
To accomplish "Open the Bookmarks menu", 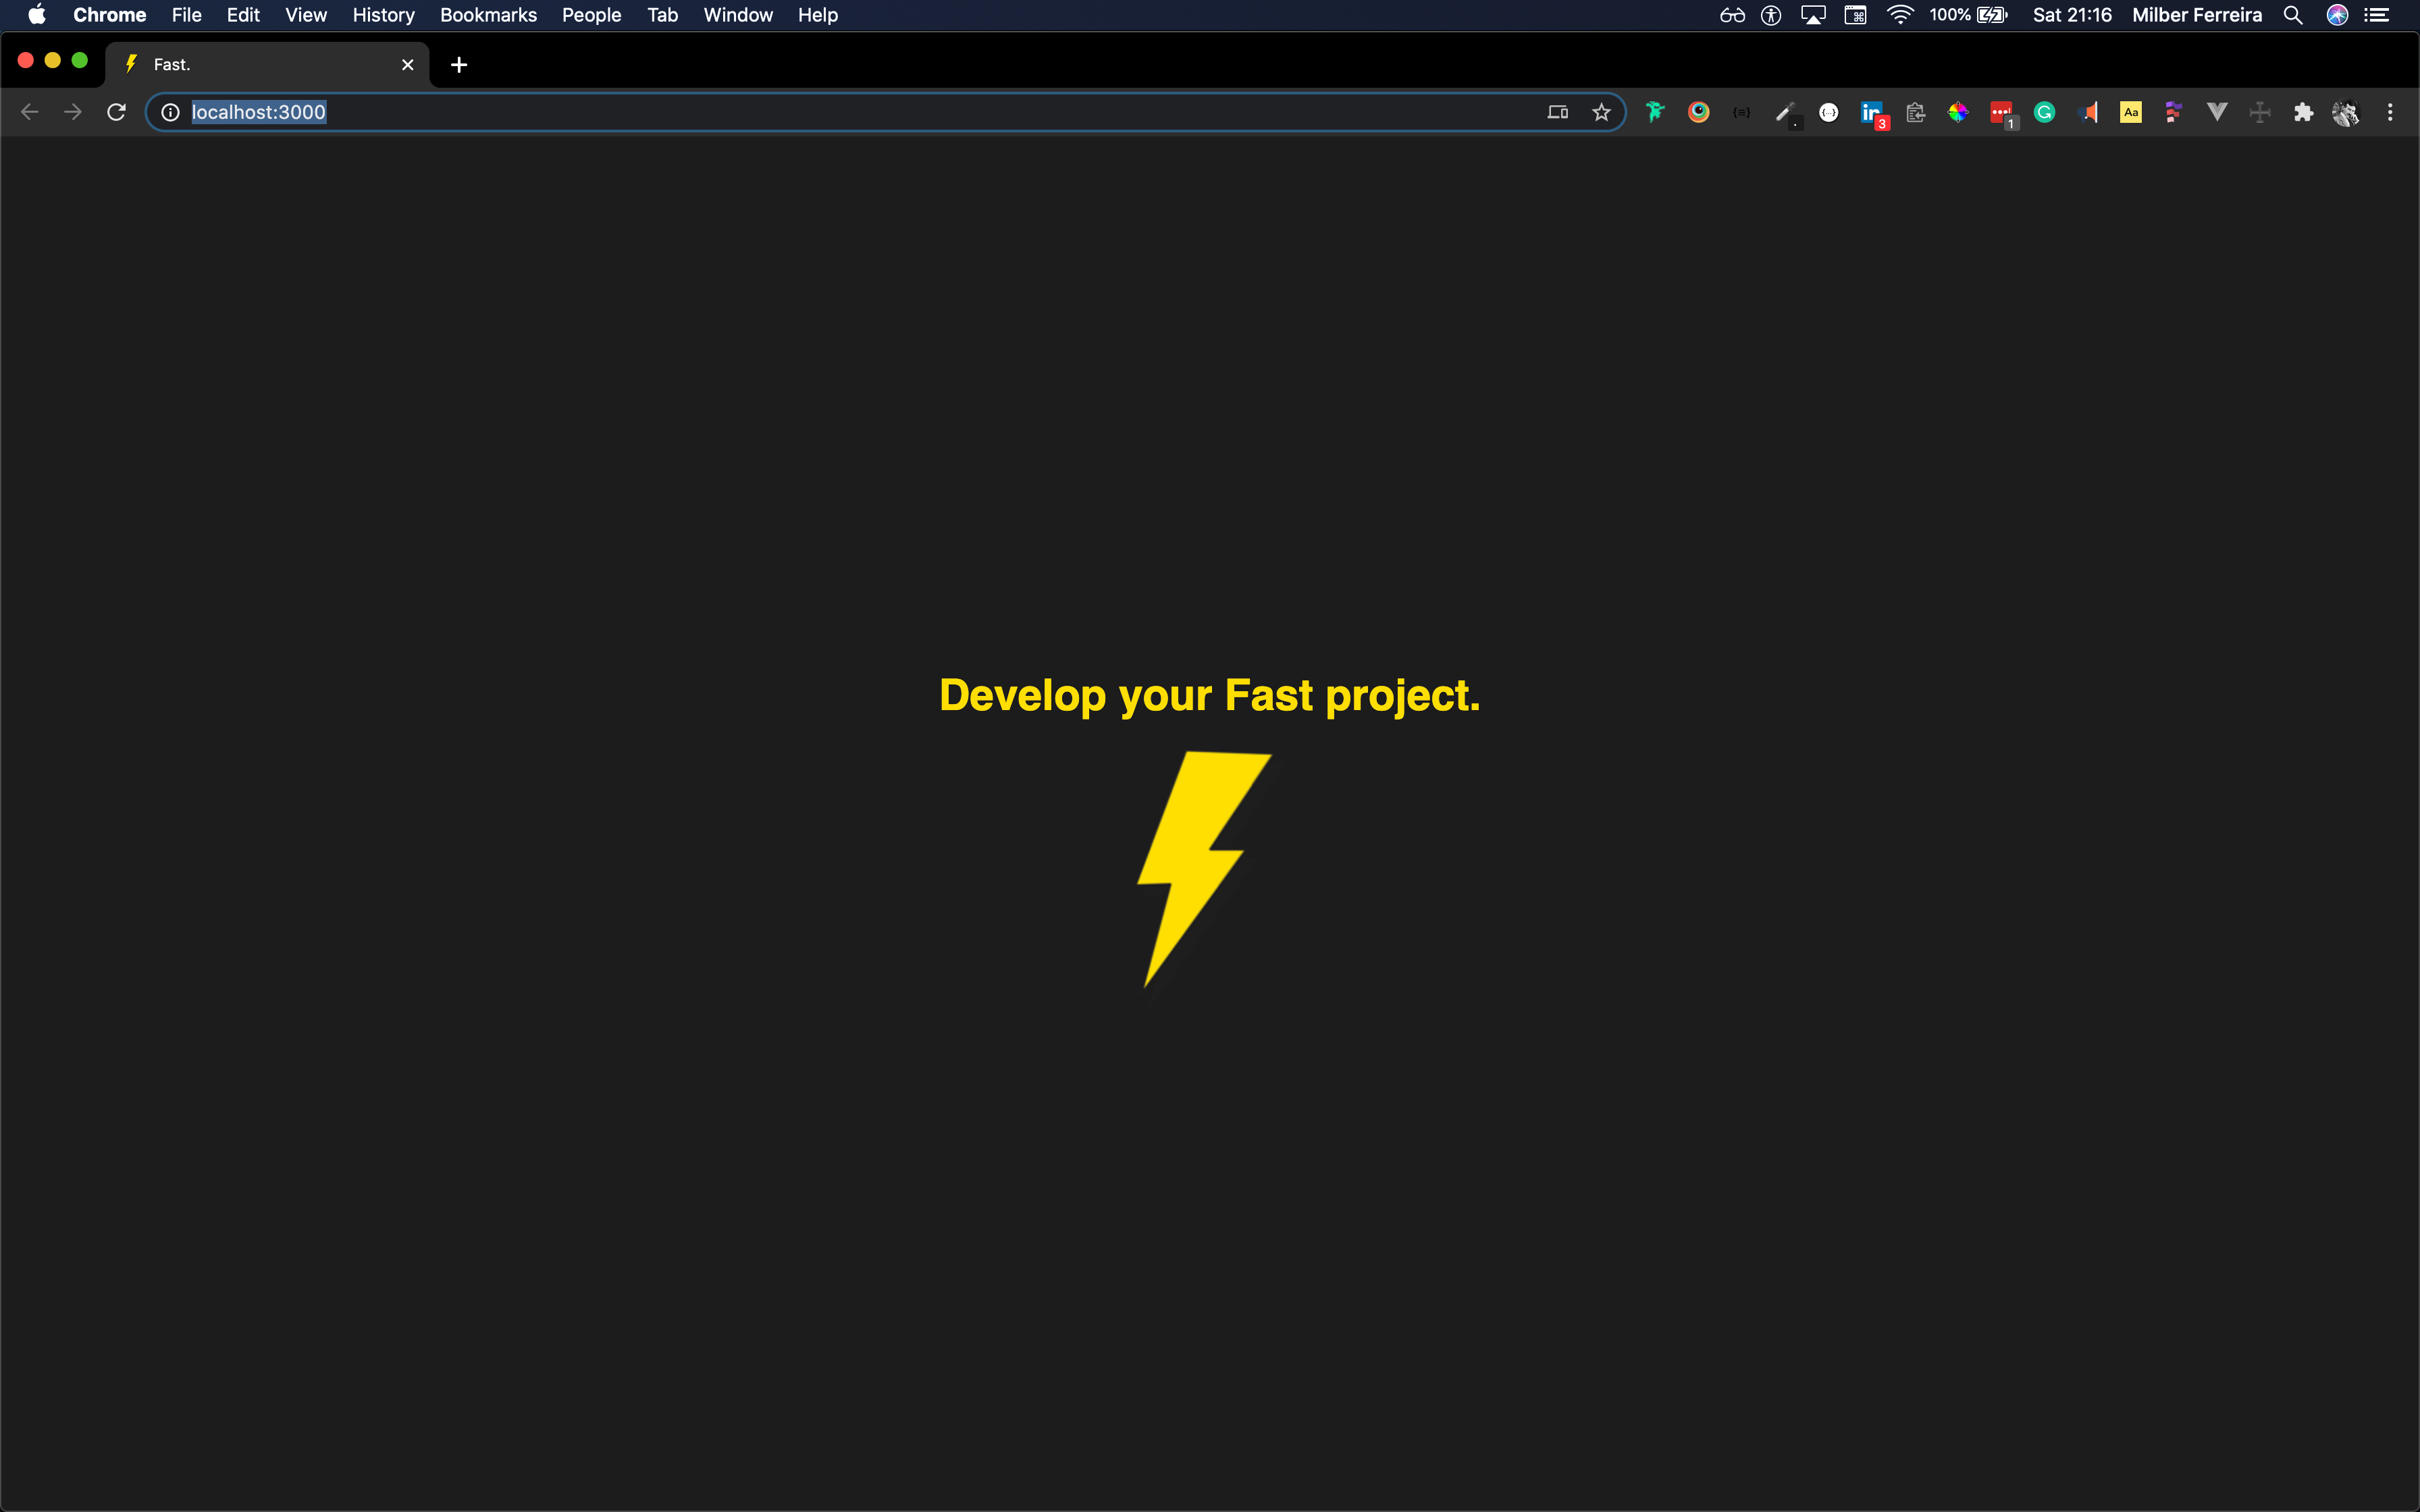I will point(488,15).
